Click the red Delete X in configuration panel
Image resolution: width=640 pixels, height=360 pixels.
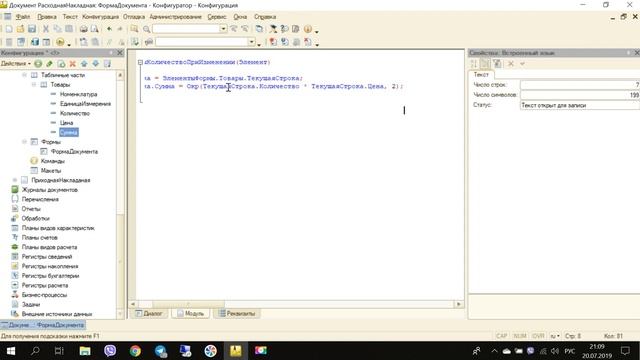[x=73, y=64]
